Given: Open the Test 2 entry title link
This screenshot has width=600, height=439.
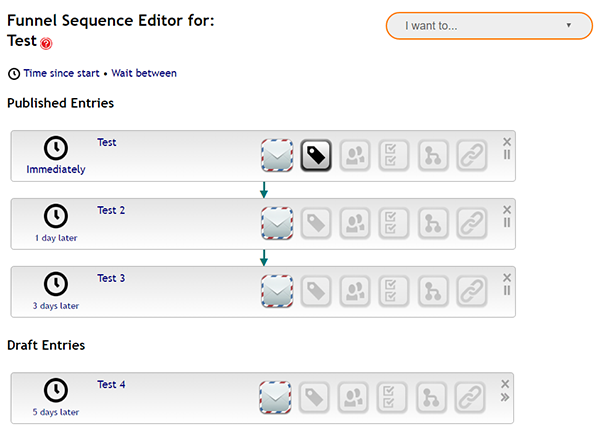Looking at the screenshot, I should [111, 210].
